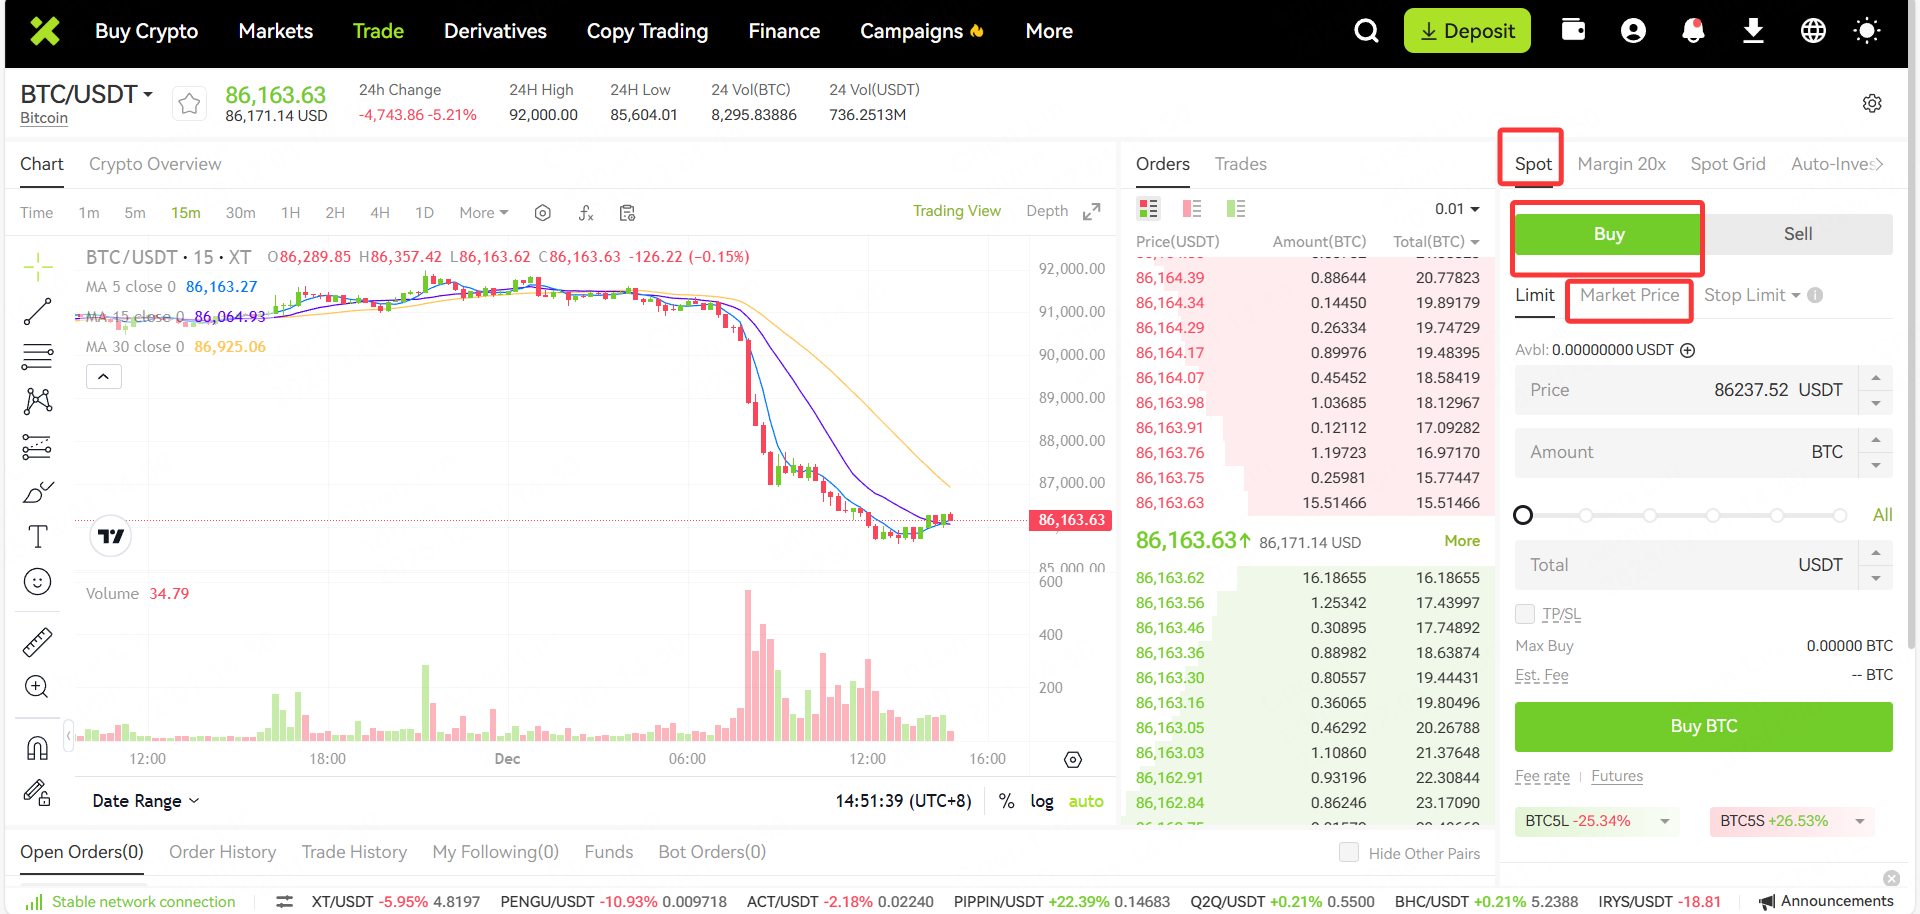Click the amount percentage slider handle
The height and width of the screenshot is (914, 1920).
pos(1523,515)
